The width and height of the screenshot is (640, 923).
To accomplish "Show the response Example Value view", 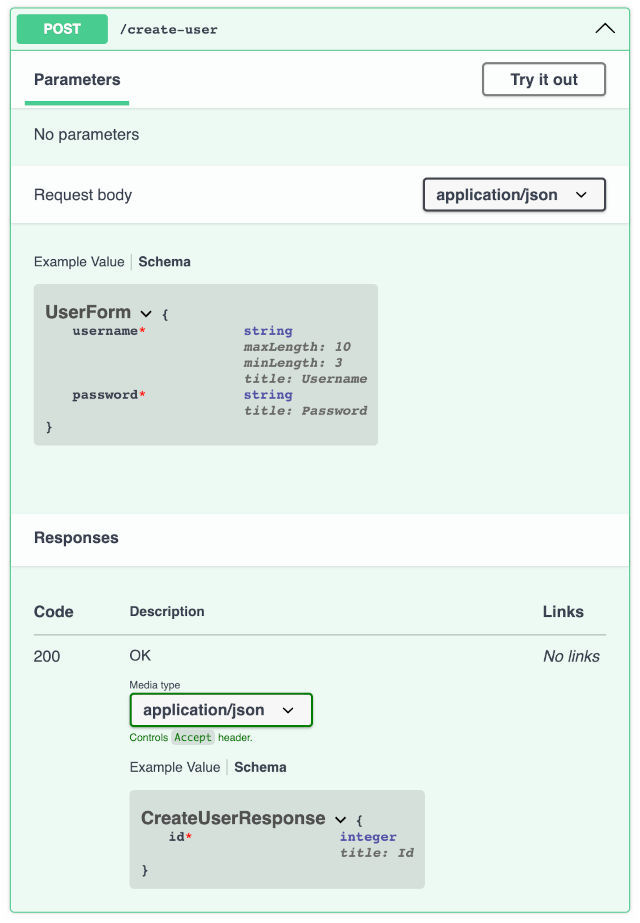I will [174, 767].
